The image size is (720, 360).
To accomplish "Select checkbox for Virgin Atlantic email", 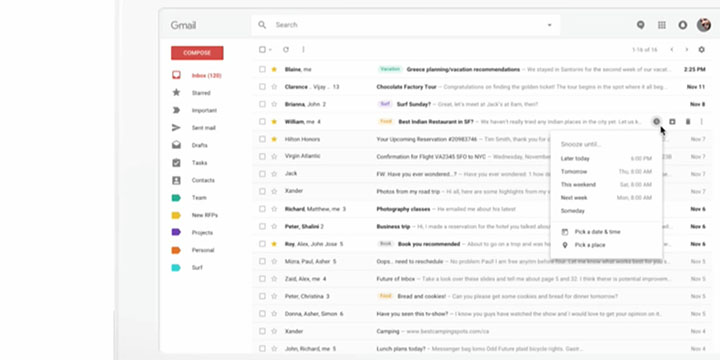I will point(262,157).
